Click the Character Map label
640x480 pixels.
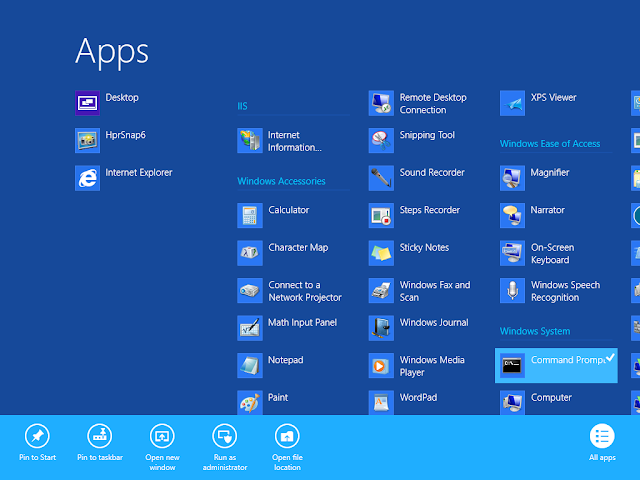tap(298, 248)
